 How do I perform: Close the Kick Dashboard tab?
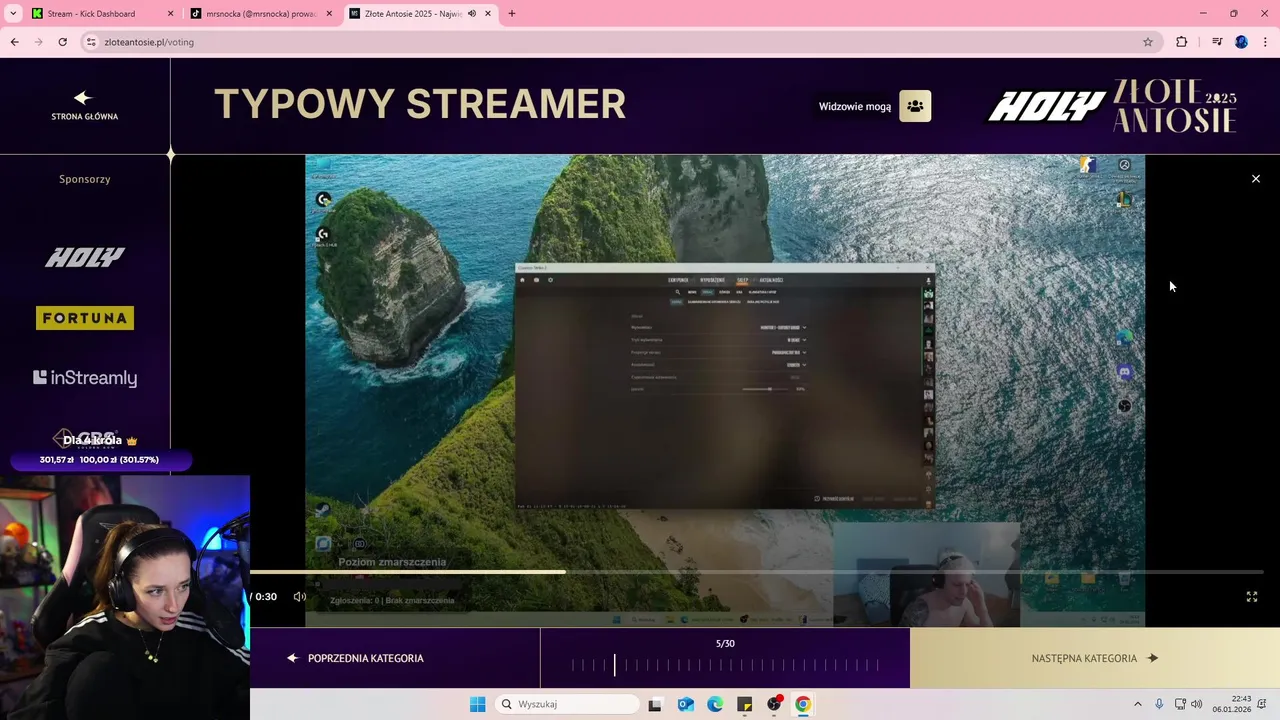(x=169, y=14)
